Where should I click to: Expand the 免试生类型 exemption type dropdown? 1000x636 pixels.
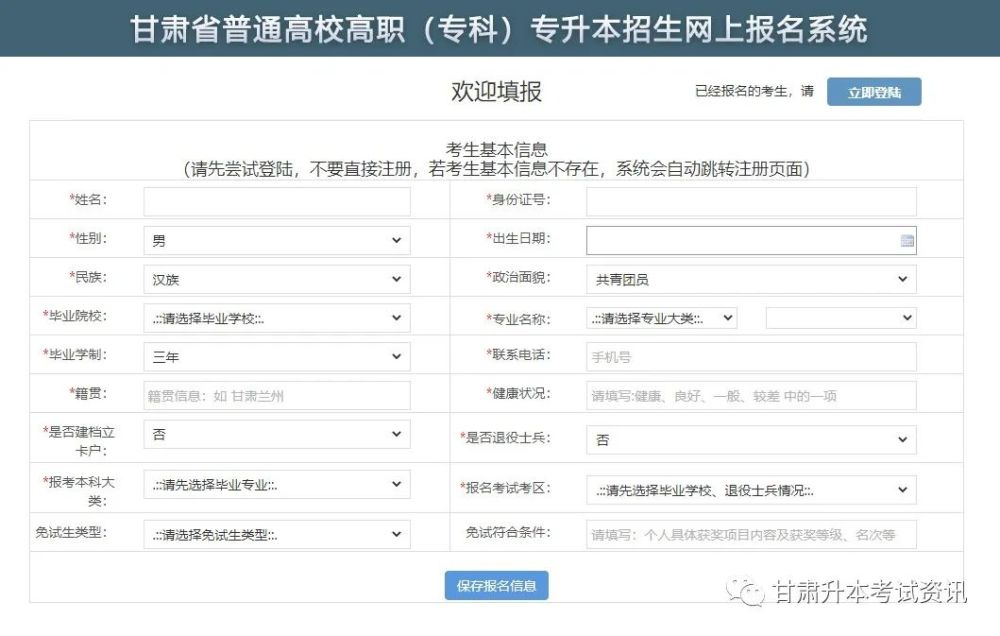coord(277,534)
